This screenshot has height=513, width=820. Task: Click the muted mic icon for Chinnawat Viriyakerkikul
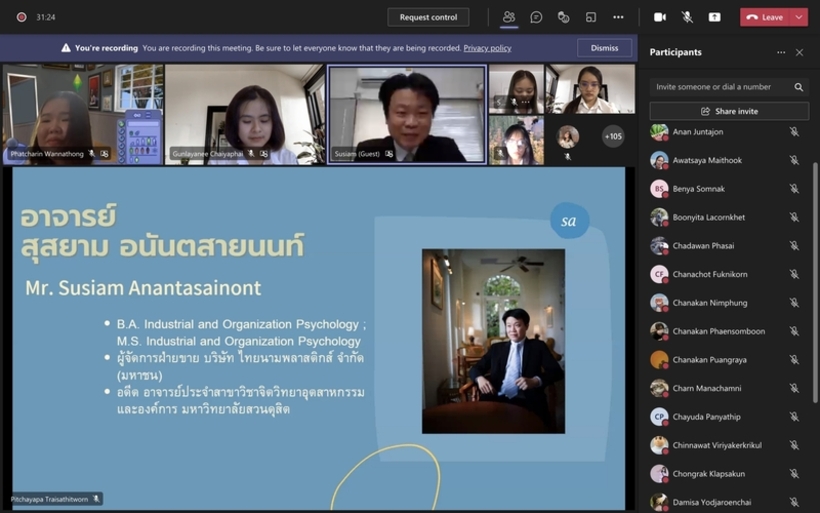pyautogui.click(x=794, y=445)
